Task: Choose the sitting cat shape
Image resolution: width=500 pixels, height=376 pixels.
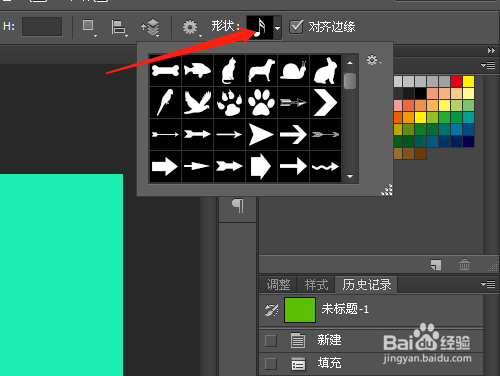Action: click(x=229, y=71)
